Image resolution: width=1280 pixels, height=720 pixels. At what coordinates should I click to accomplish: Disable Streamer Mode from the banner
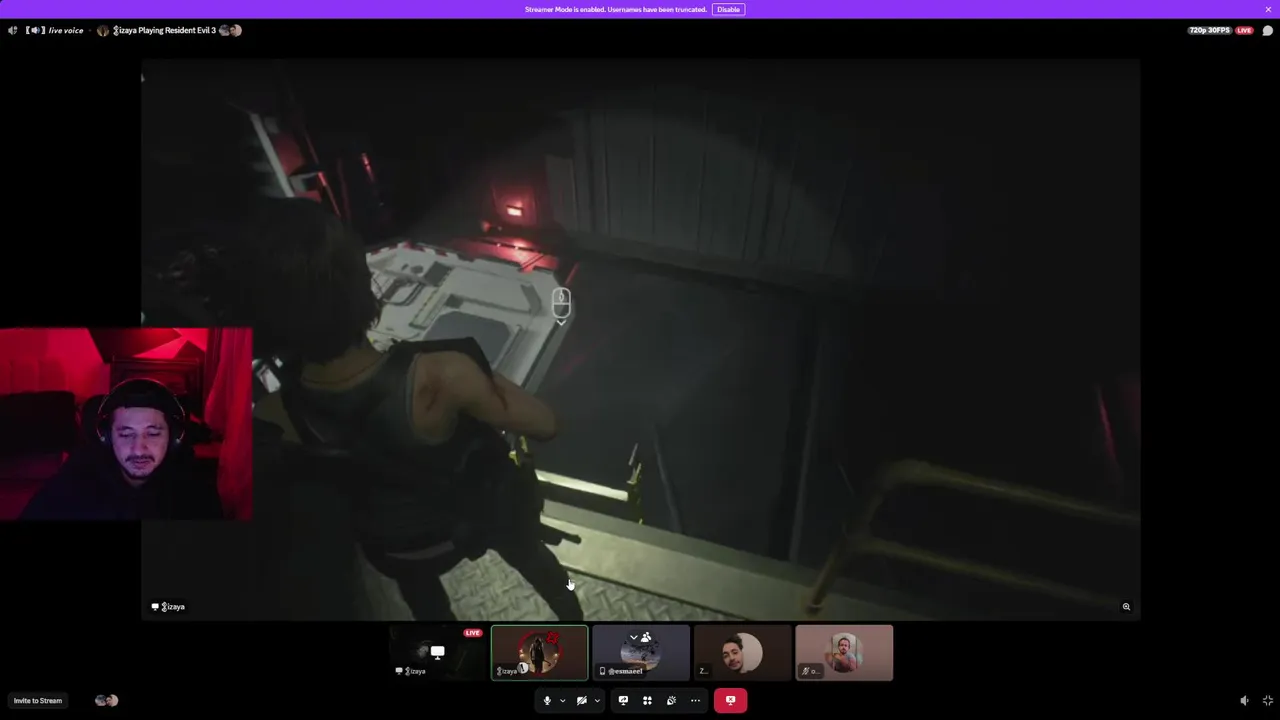tap(728, 9)
